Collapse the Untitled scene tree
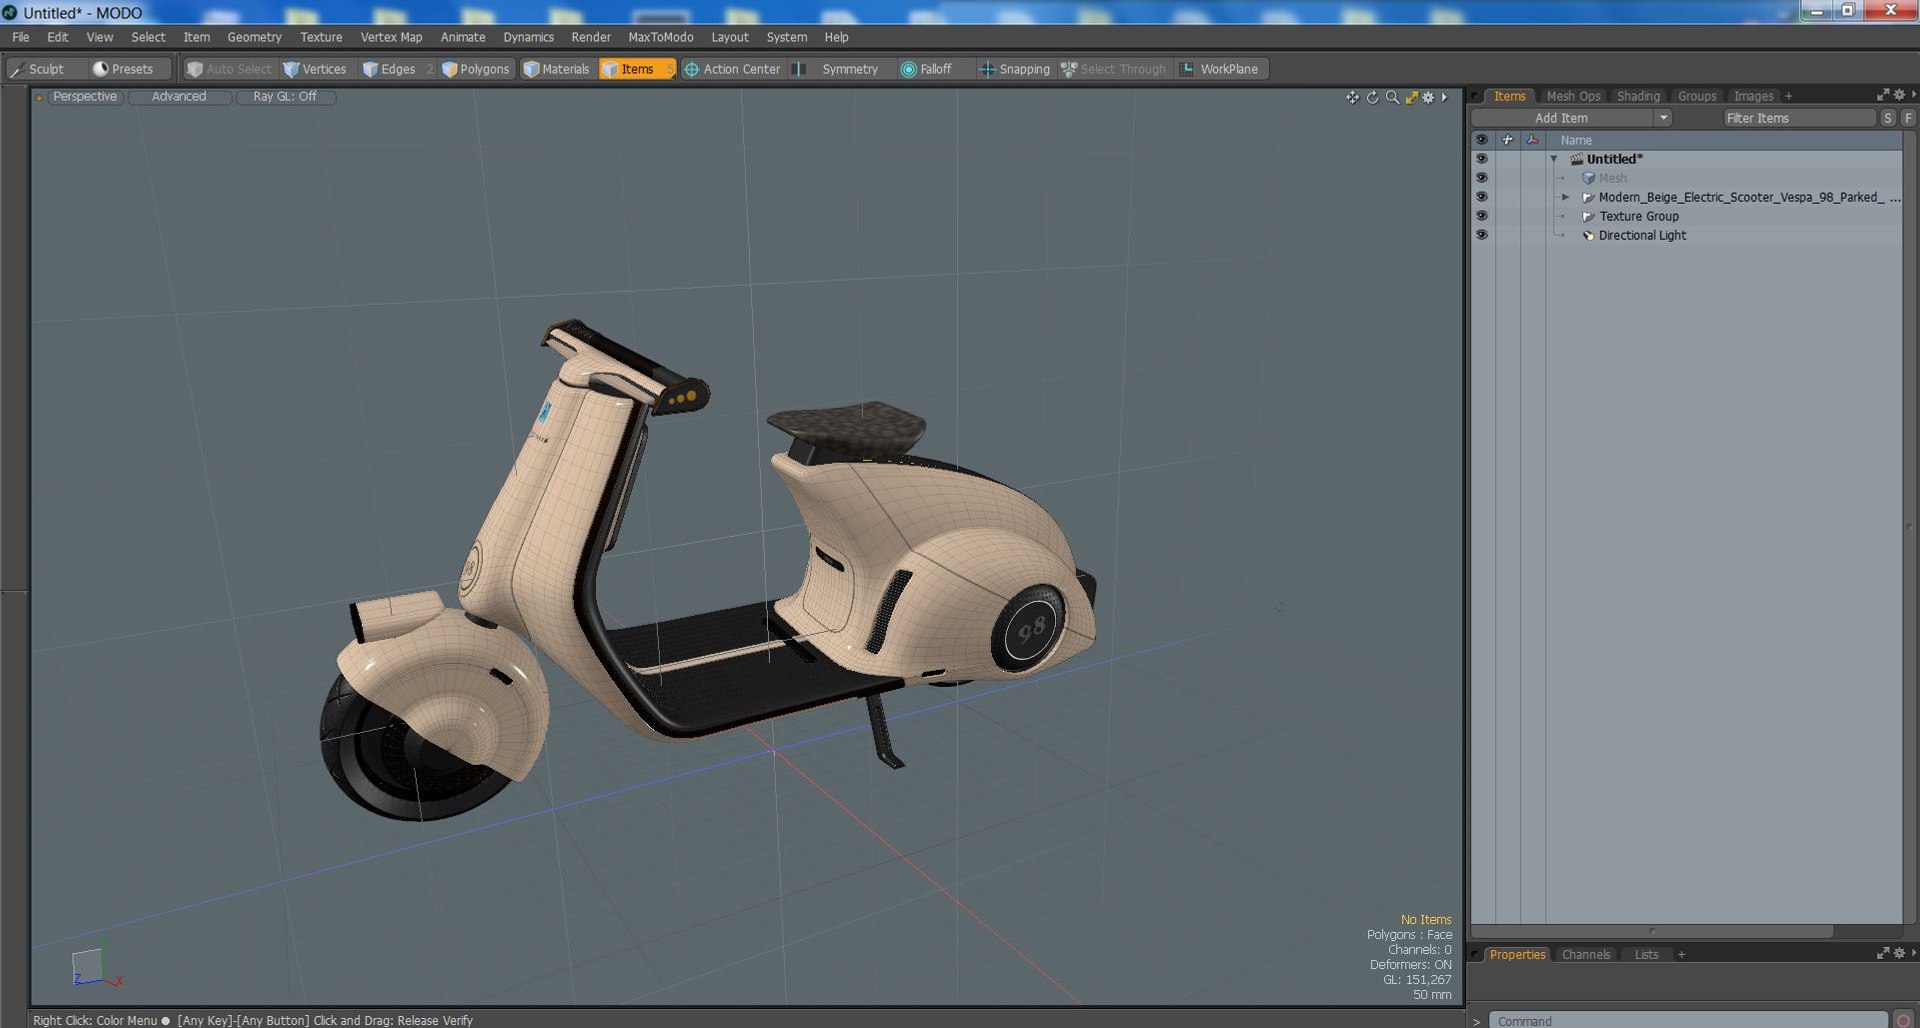Viewport: 1920px width, 1028px height. [1554, 159]
